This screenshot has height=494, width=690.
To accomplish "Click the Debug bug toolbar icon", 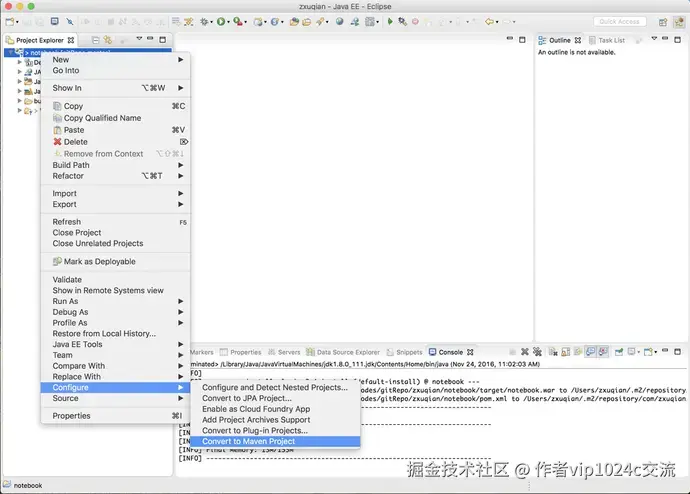I will (204, 22).
